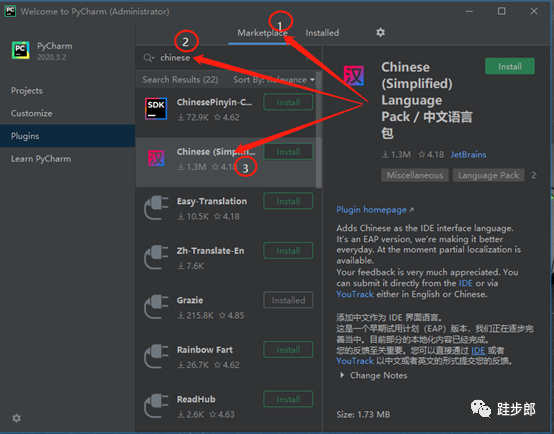554x434 pixels.
Task: Click the plugin list vertical scrollbar
Action: click(318, 130)
